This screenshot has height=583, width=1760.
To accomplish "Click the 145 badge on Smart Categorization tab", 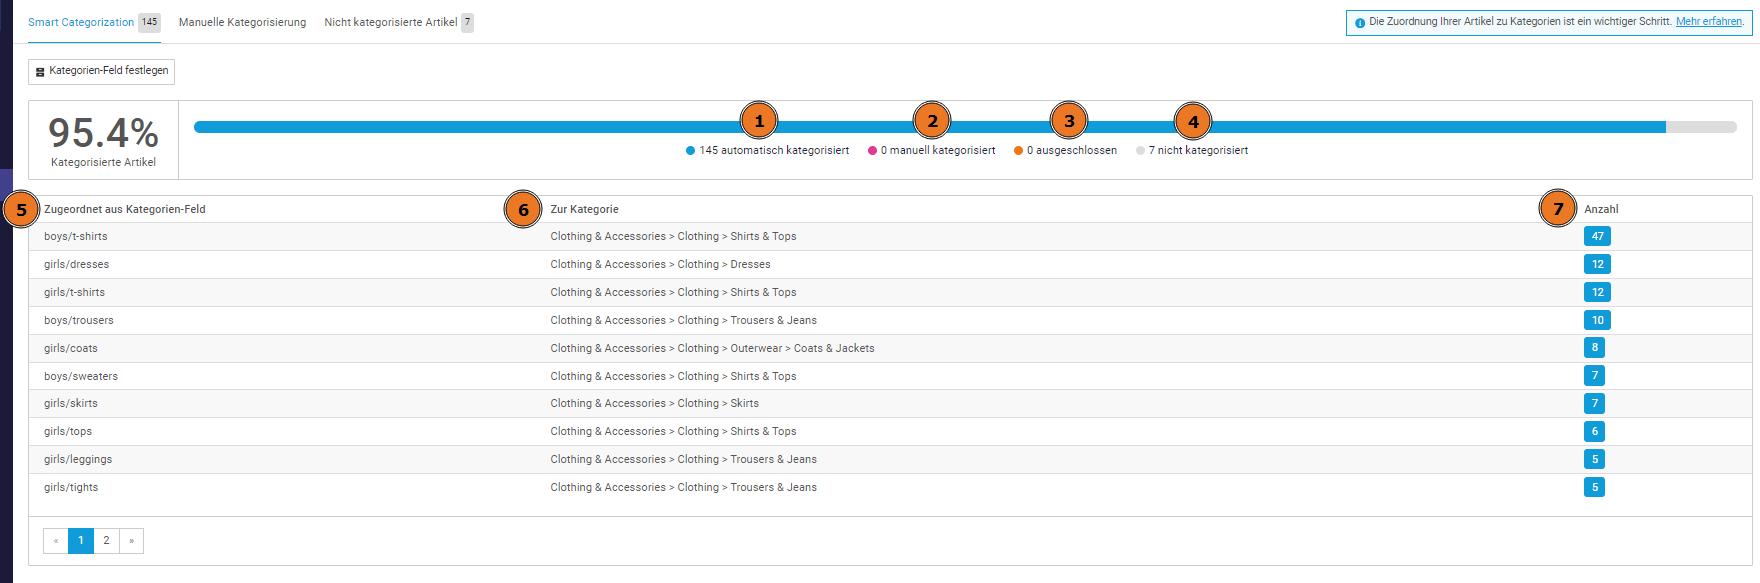I will 149,22.
